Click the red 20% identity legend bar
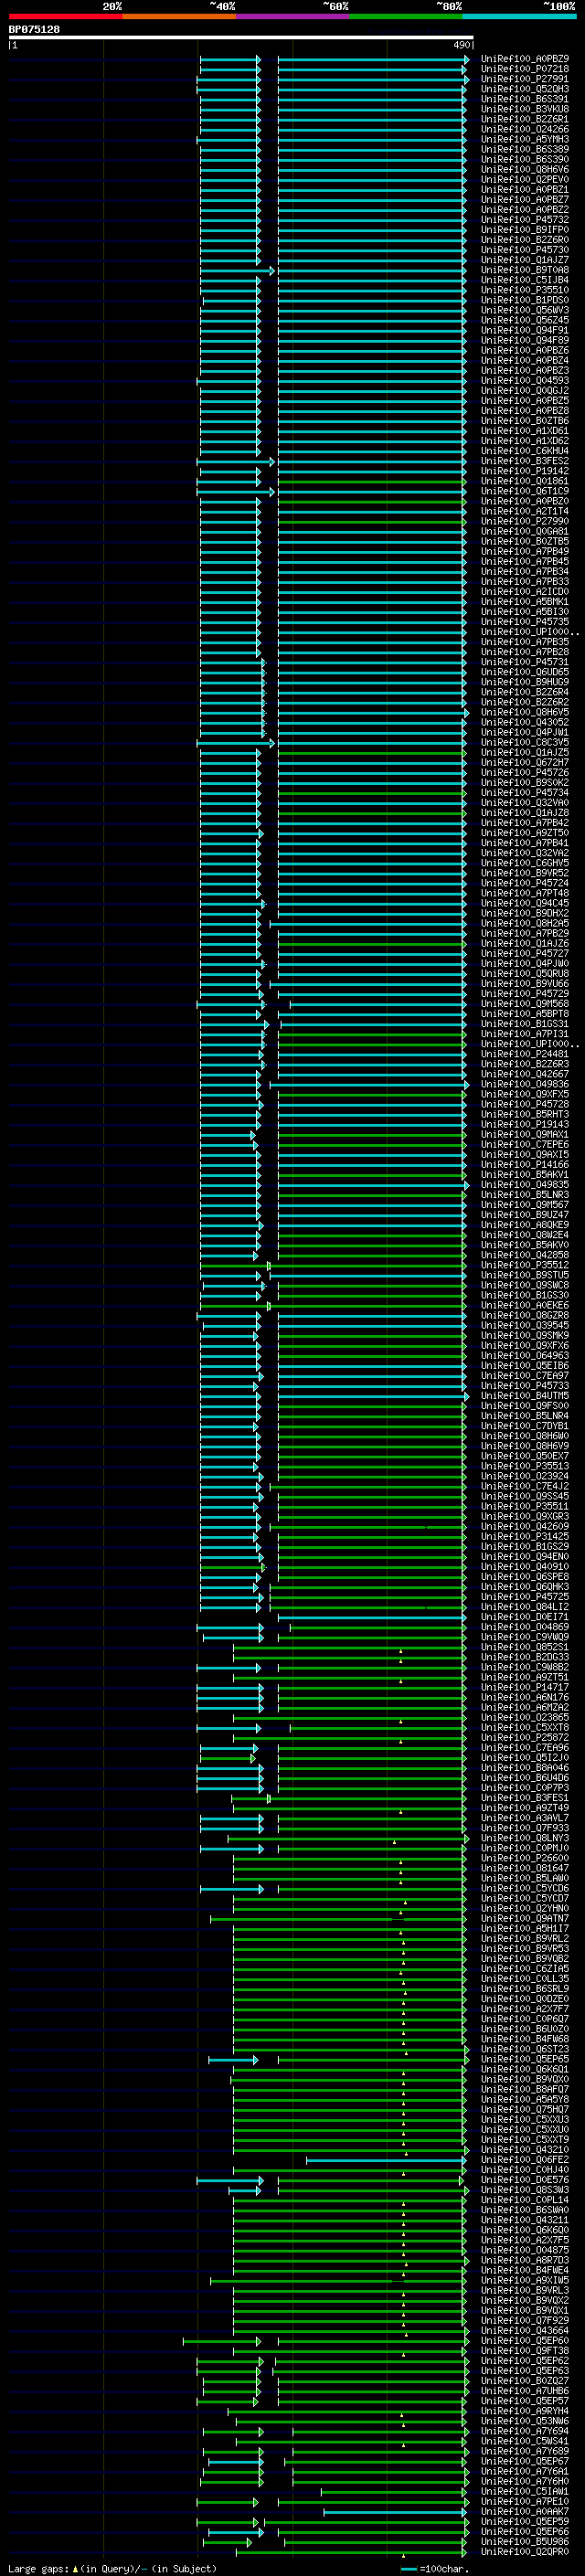Viewport: 585px width, 2576px height. pyautogui.click(x=65, y=16)
